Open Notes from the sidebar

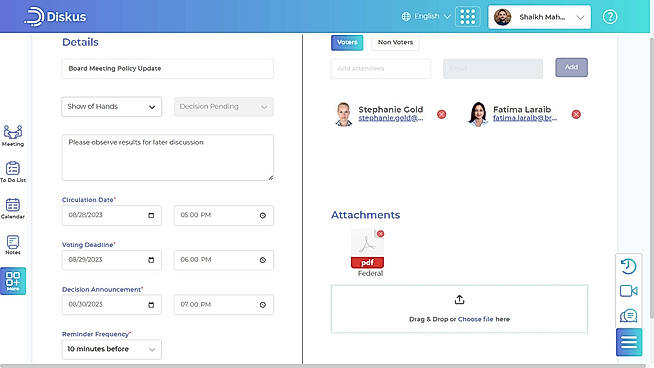13,245
